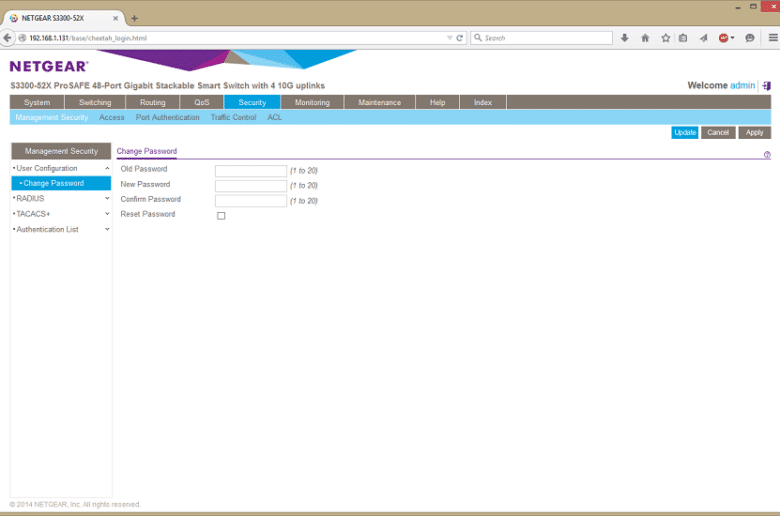Image resolution: width=780 pixels, height=516 pixels.
Task: Click the Confirm Password input field
Action: point(251,201)
